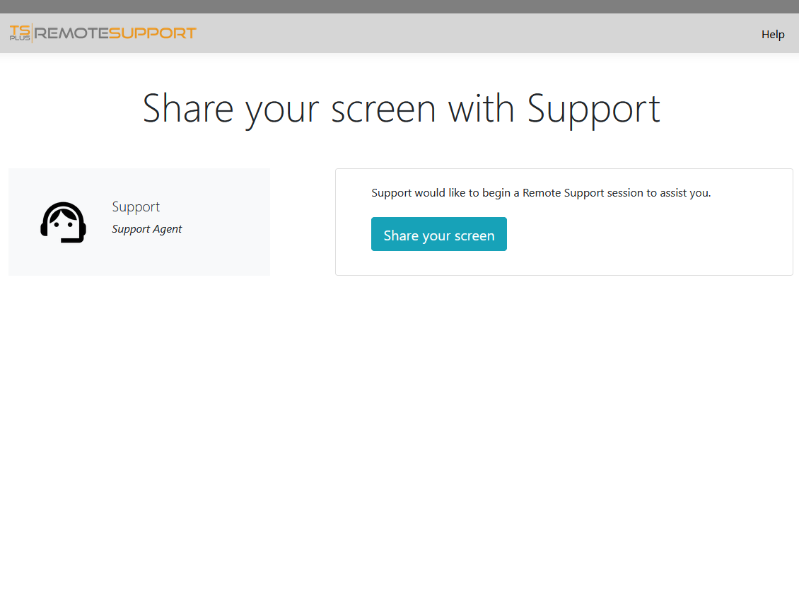The width and height of the screenshot is (800, 600).
Task: Click the teal Share your screen button
Action: [439, 234]
